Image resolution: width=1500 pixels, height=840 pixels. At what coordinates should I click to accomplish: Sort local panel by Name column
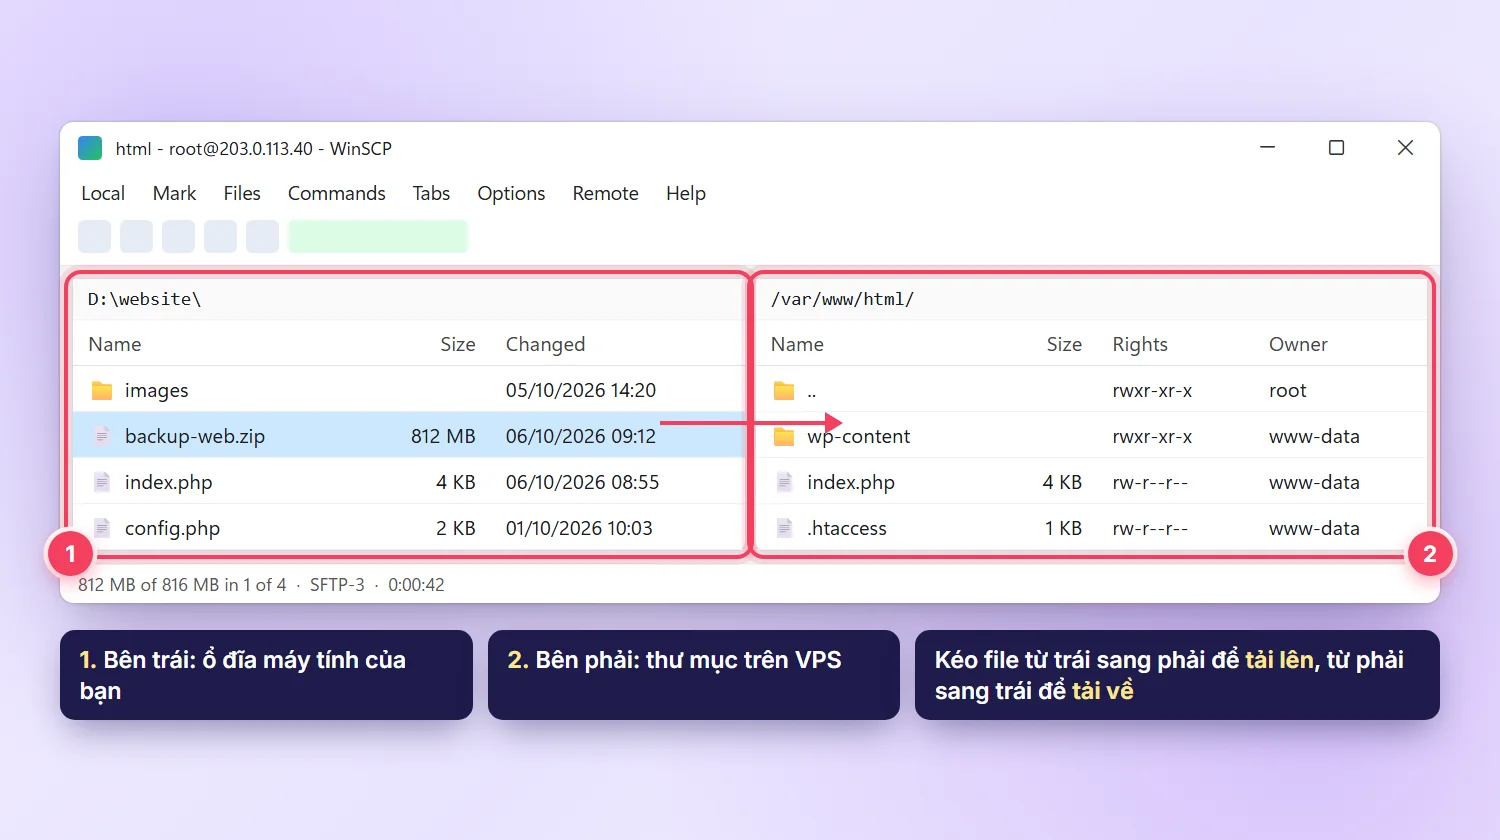tap(115, 344)
